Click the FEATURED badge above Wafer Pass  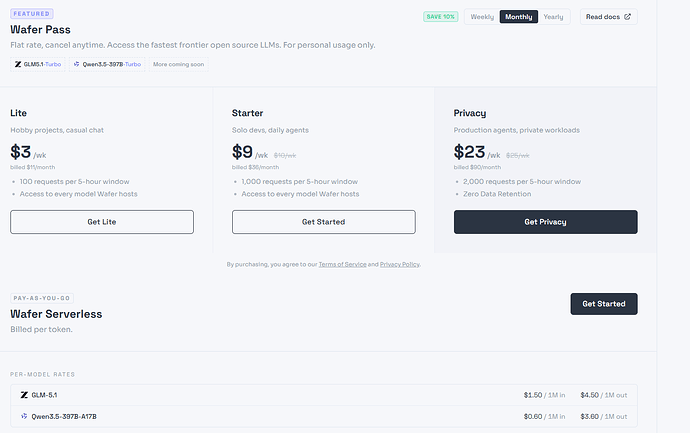(x=32, y=14)
